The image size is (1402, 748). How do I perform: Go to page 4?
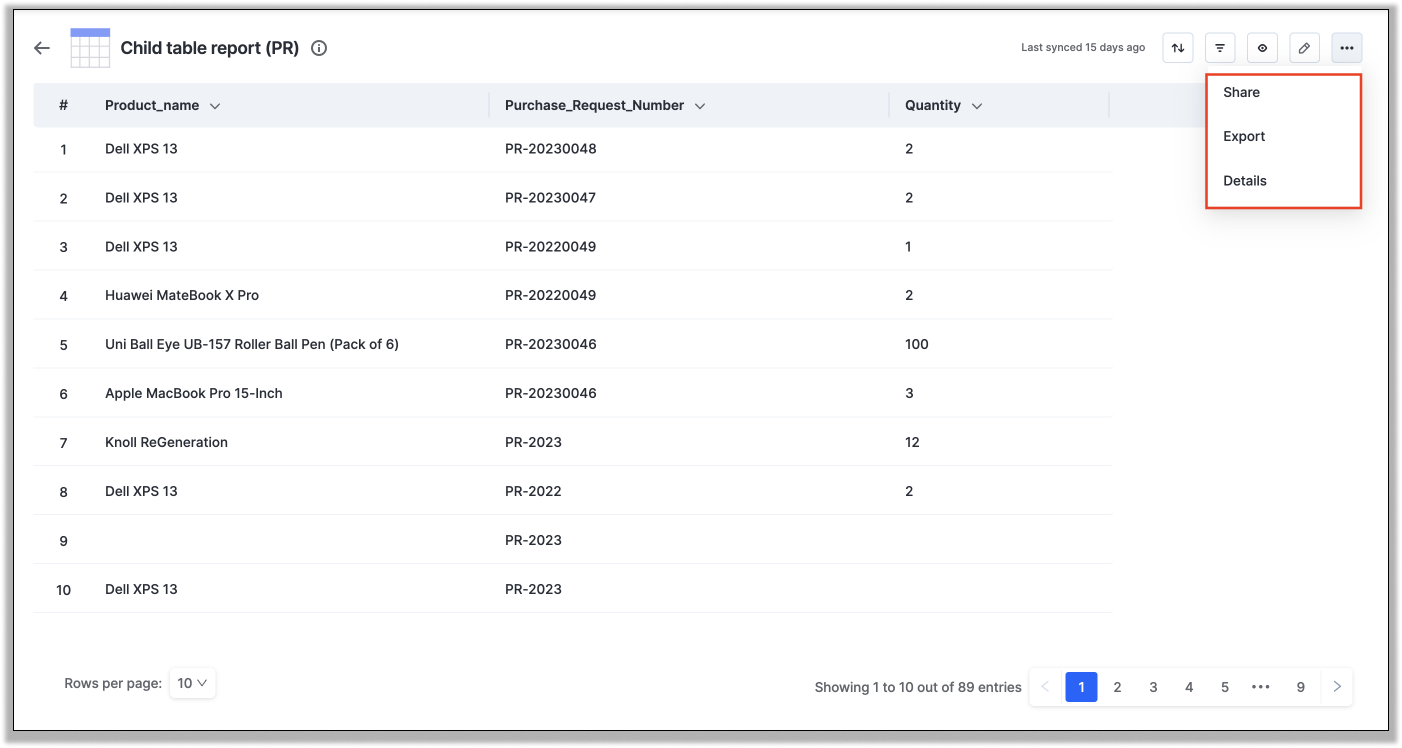tap(1189, 687)
